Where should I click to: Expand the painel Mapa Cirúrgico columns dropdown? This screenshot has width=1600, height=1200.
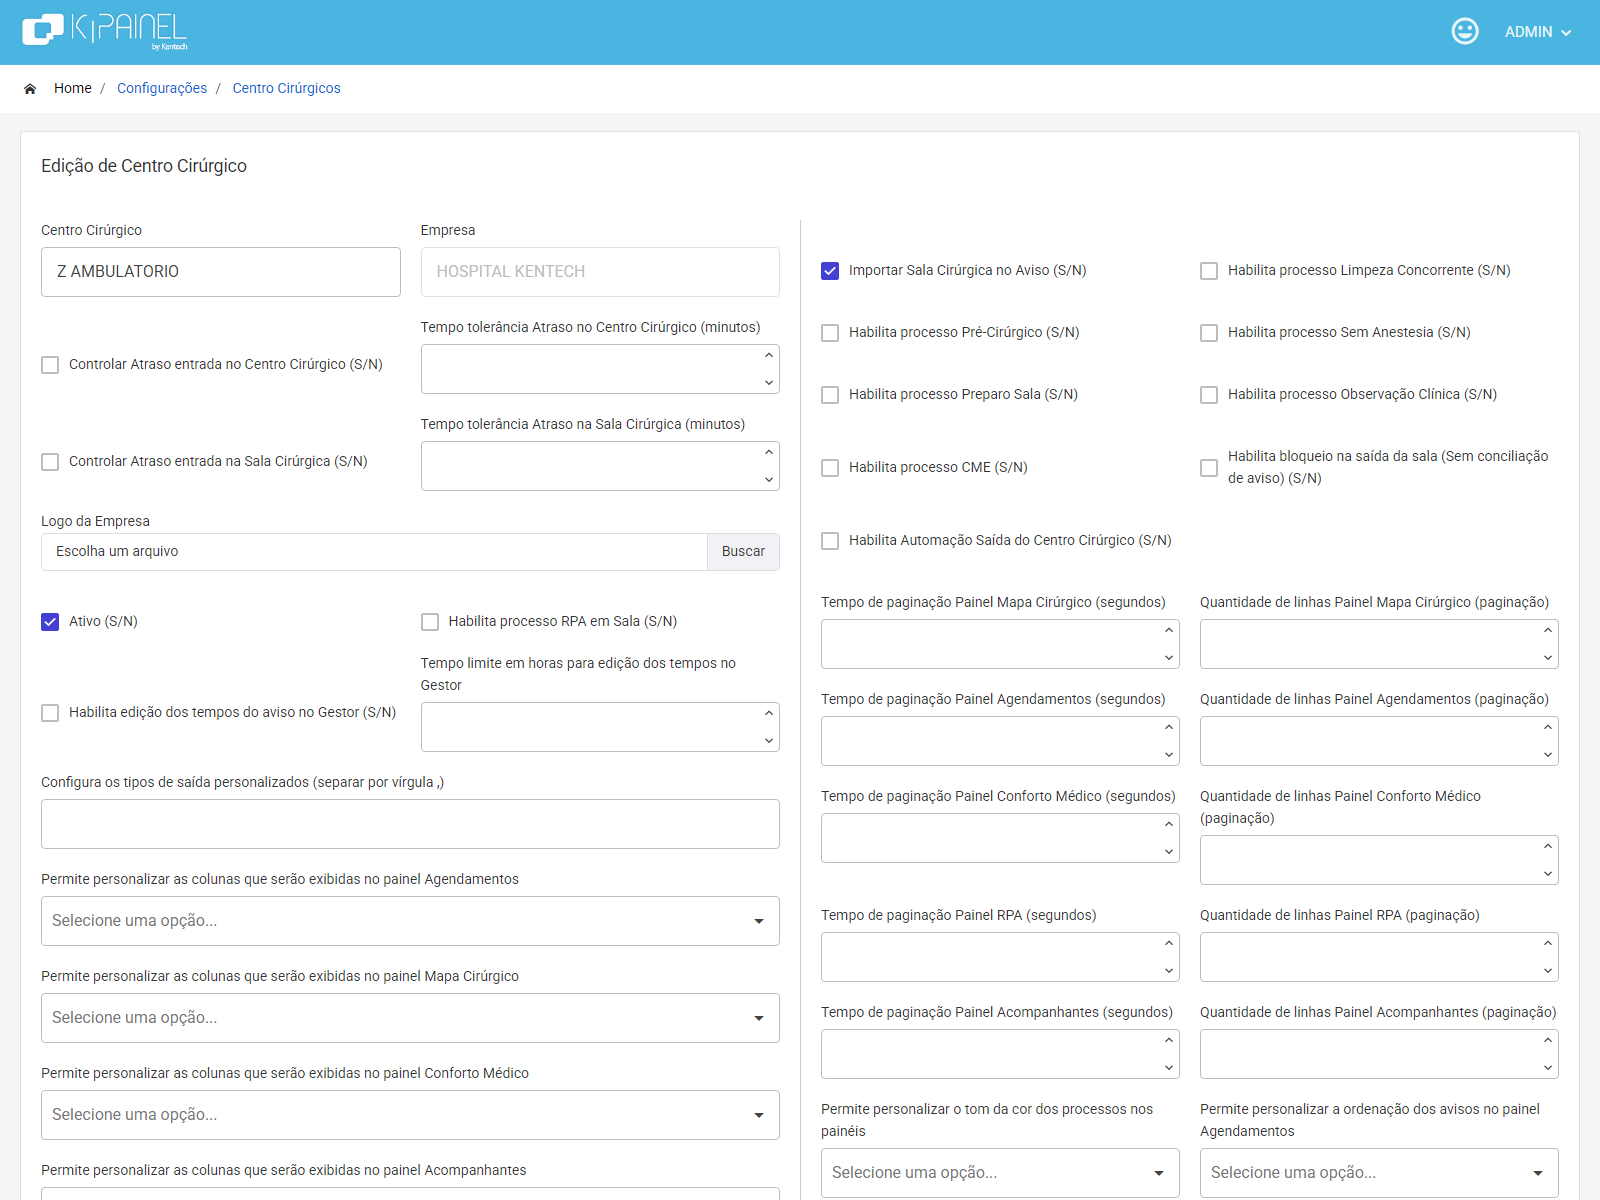410,1018
